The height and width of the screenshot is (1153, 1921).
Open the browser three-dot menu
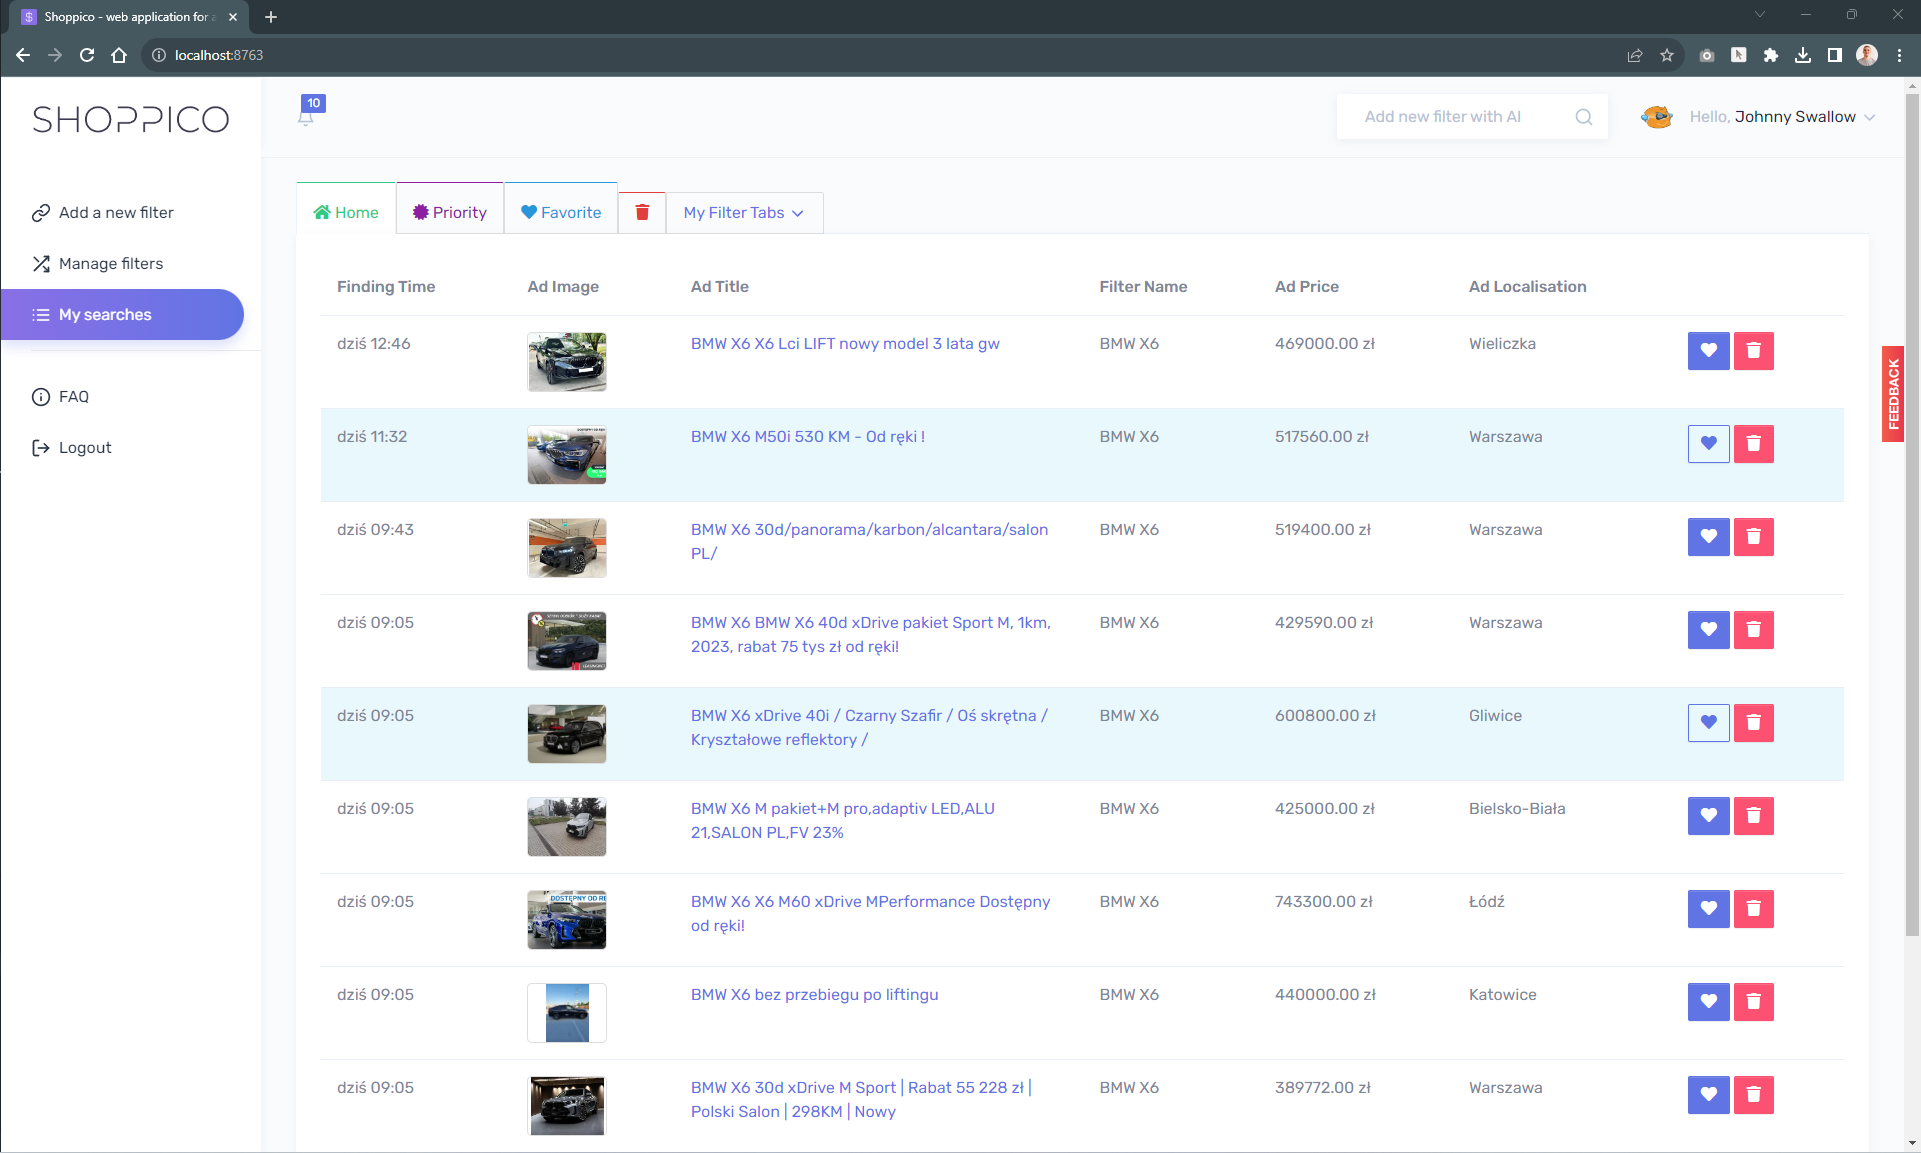click(1899, 55)
